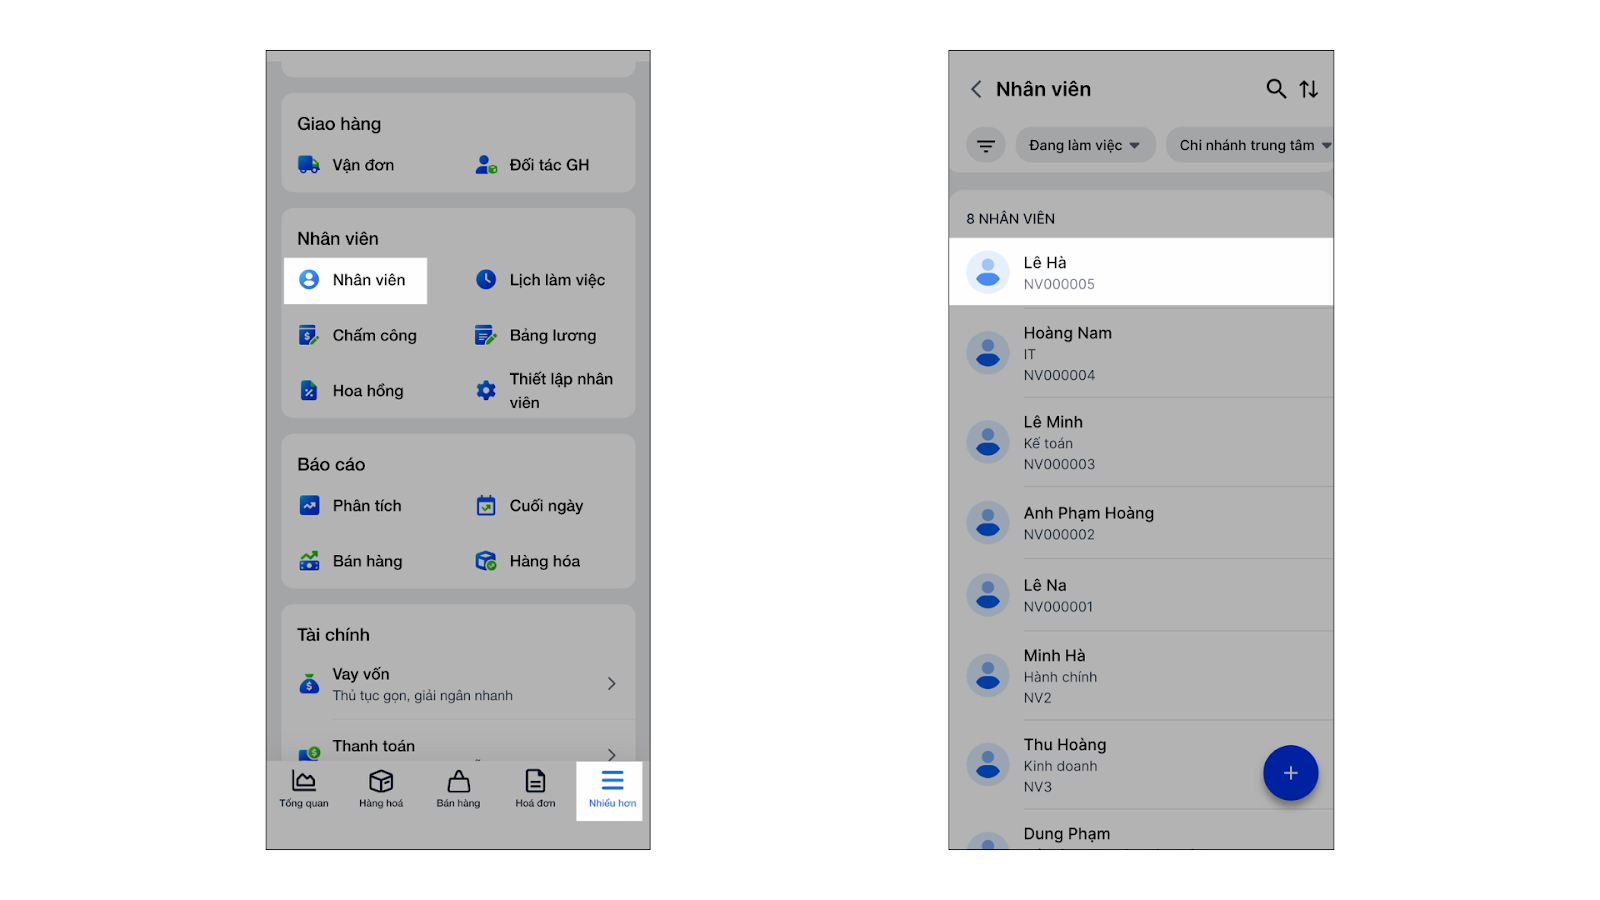Open Hoa hồng commission
1600x900 pixels.
click(x=351, y=391)
